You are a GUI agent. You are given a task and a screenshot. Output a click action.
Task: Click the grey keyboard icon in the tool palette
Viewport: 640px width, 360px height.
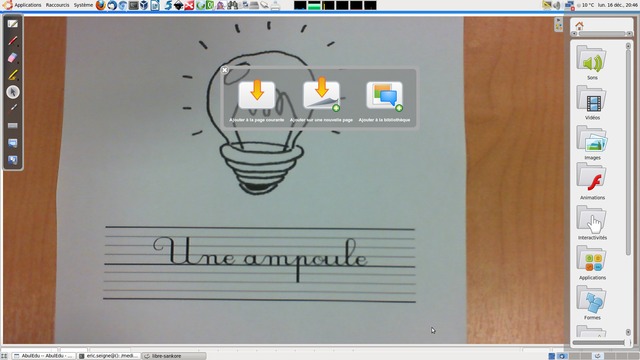coord(13,125)
